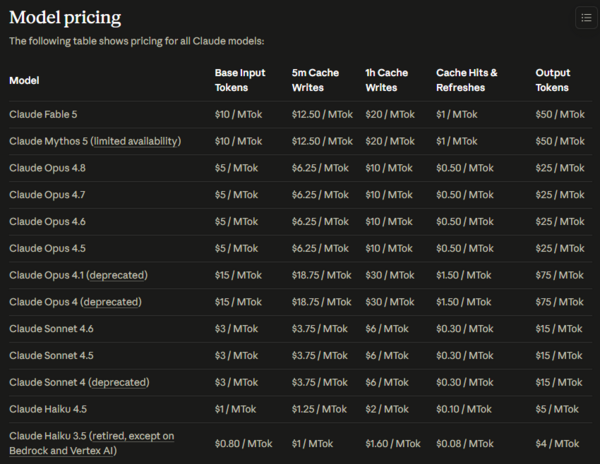Click Claude Sonnet 4.5 1h cache write price $6
The height and width of the screenshot is (464, 600).
pos(387,355)
